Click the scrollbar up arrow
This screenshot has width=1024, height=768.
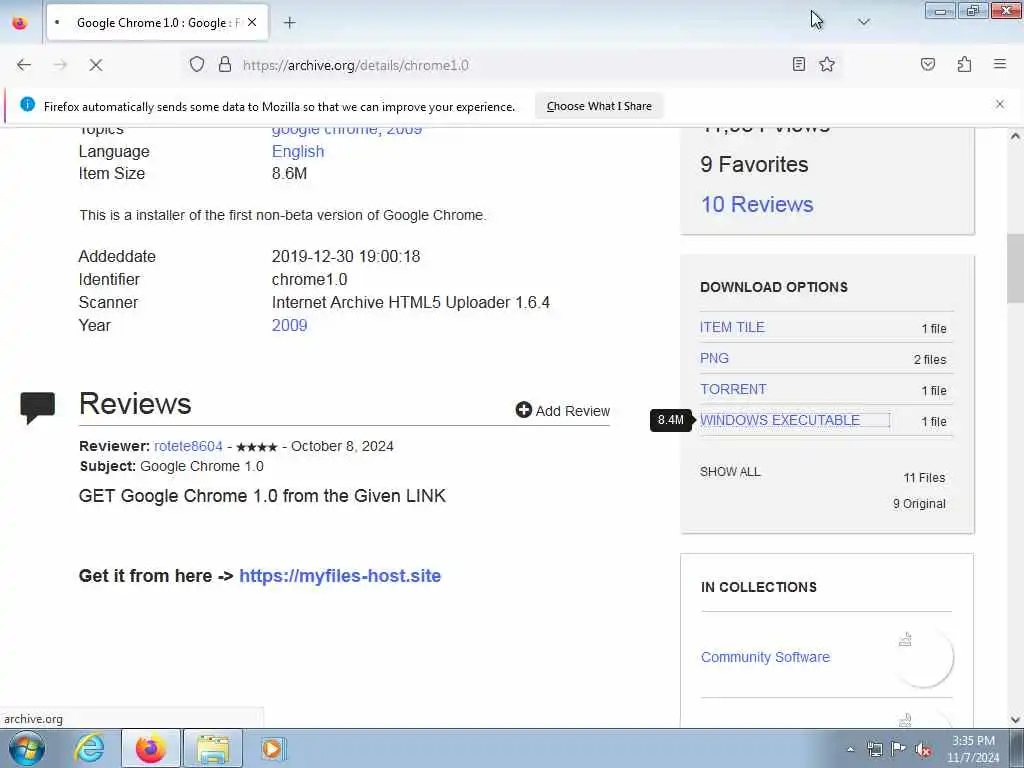point(1015,136)
